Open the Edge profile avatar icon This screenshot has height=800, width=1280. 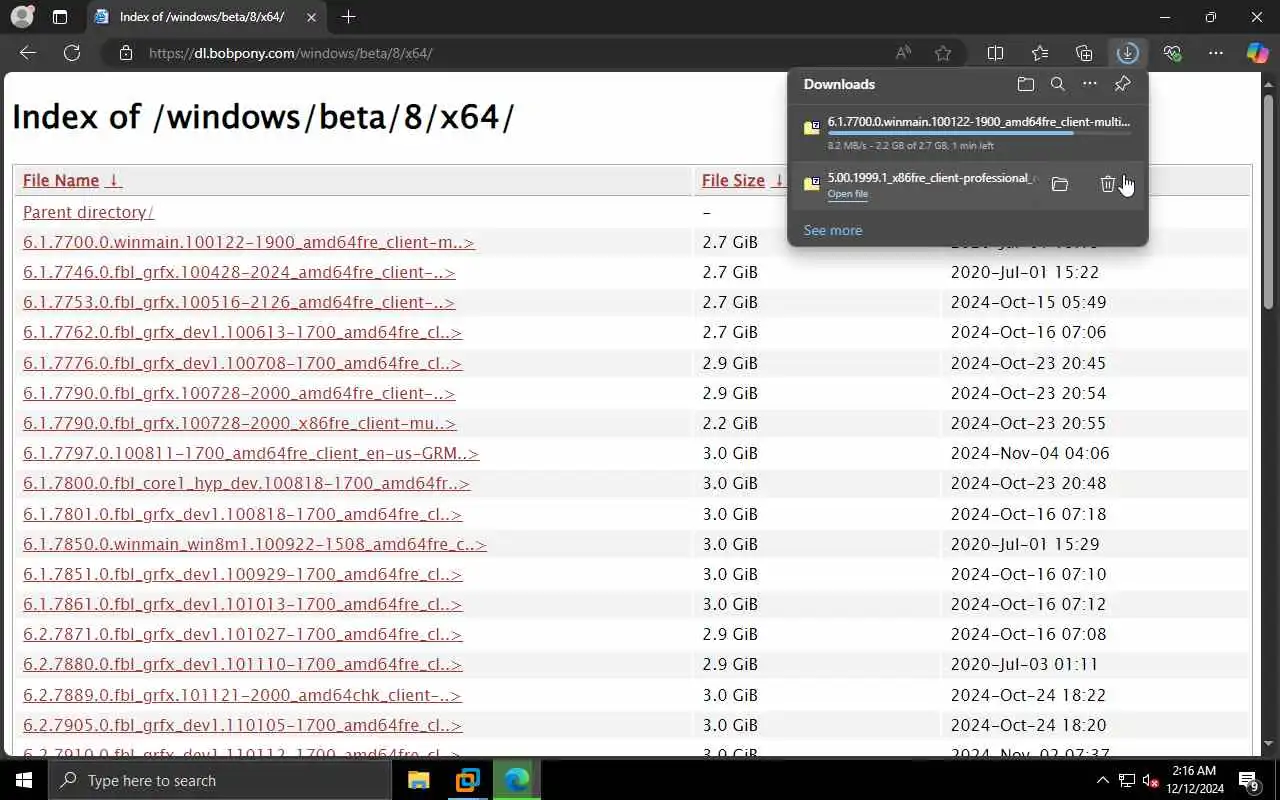(x=21, y=17)
